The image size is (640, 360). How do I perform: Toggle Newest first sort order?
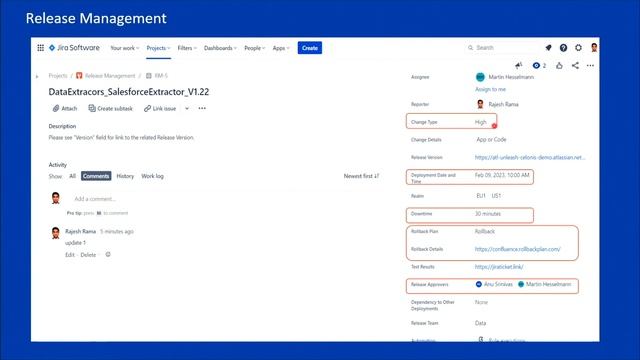(361, 176)
